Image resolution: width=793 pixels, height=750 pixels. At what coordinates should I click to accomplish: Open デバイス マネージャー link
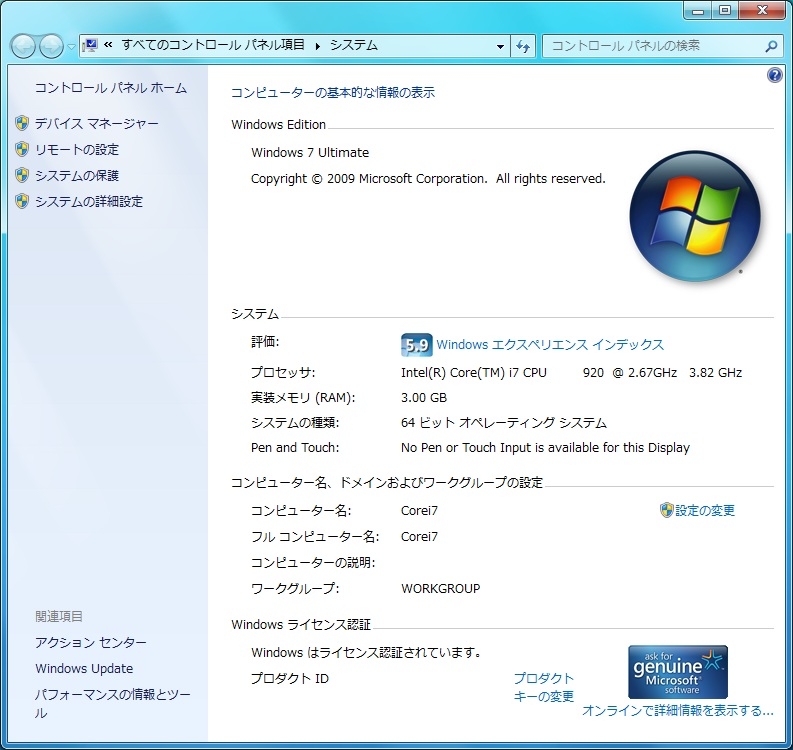pyautogui.click(x=97, y=123)
